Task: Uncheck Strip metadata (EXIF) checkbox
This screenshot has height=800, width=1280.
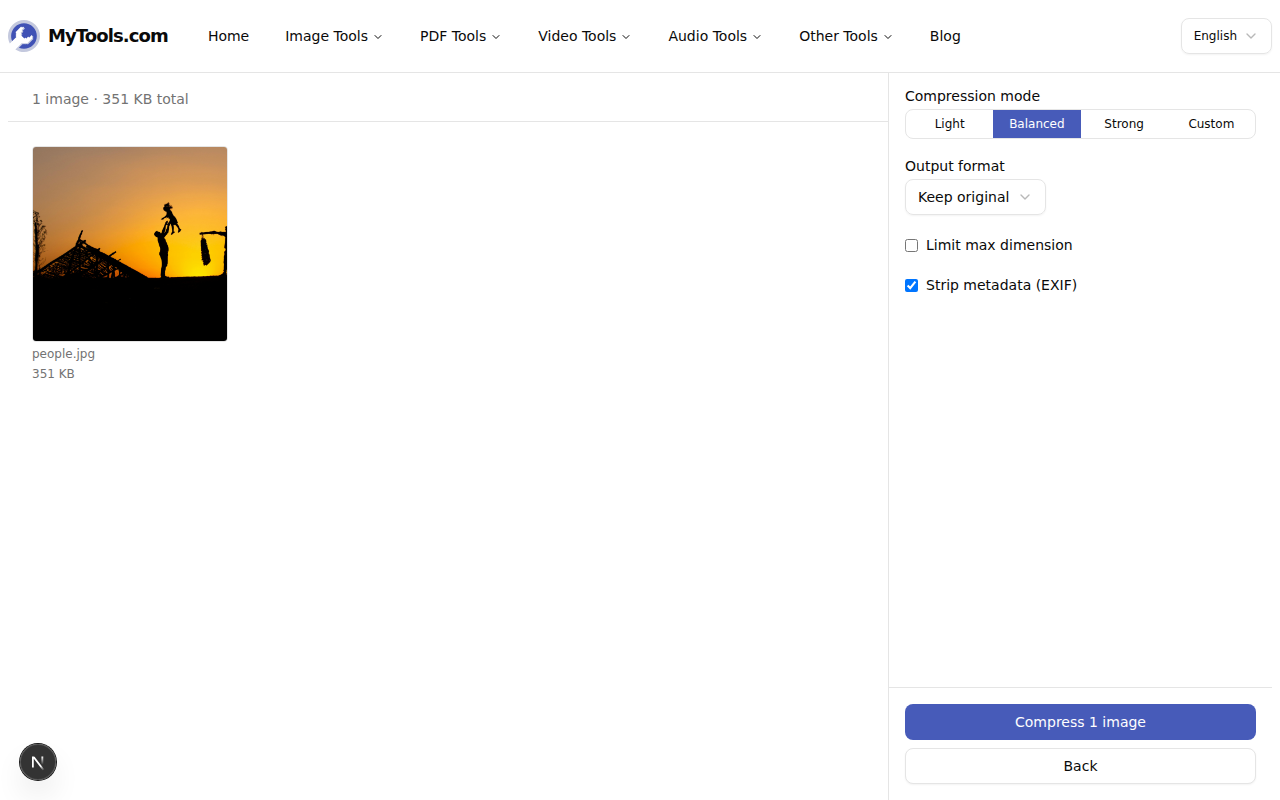Action: point(912,286)
